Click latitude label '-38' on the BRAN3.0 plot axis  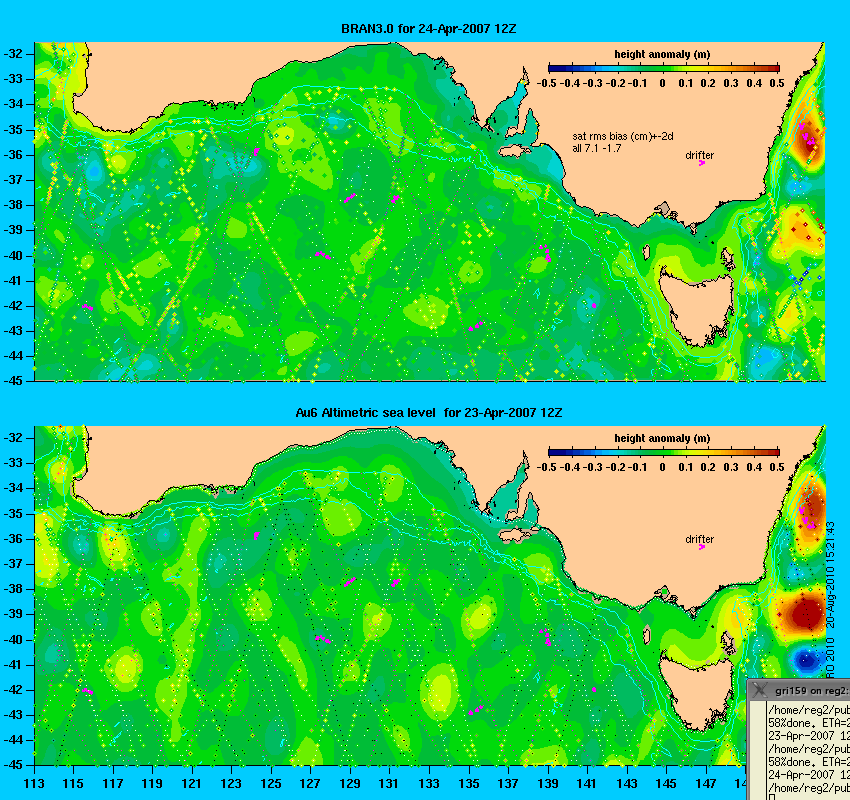(13, 205)
